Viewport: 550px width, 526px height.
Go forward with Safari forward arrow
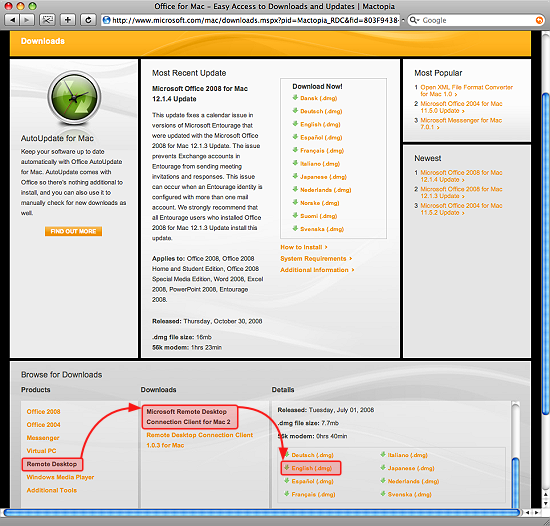pyautogui.click(x=26, y=20)
